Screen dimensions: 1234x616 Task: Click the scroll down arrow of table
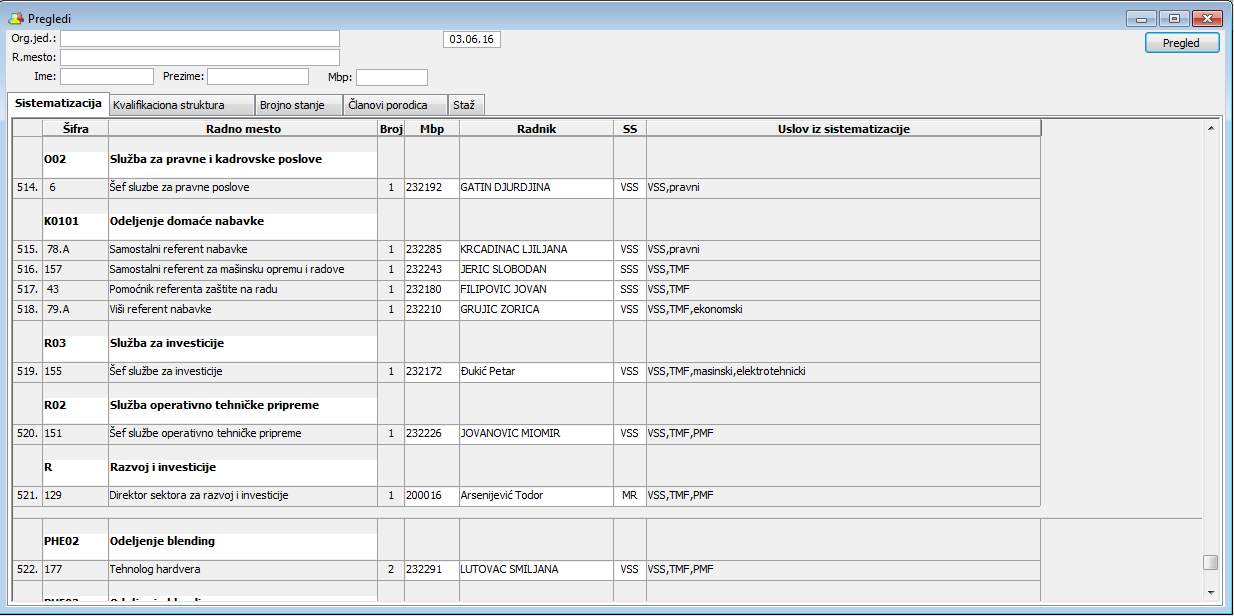[1210, 592]
